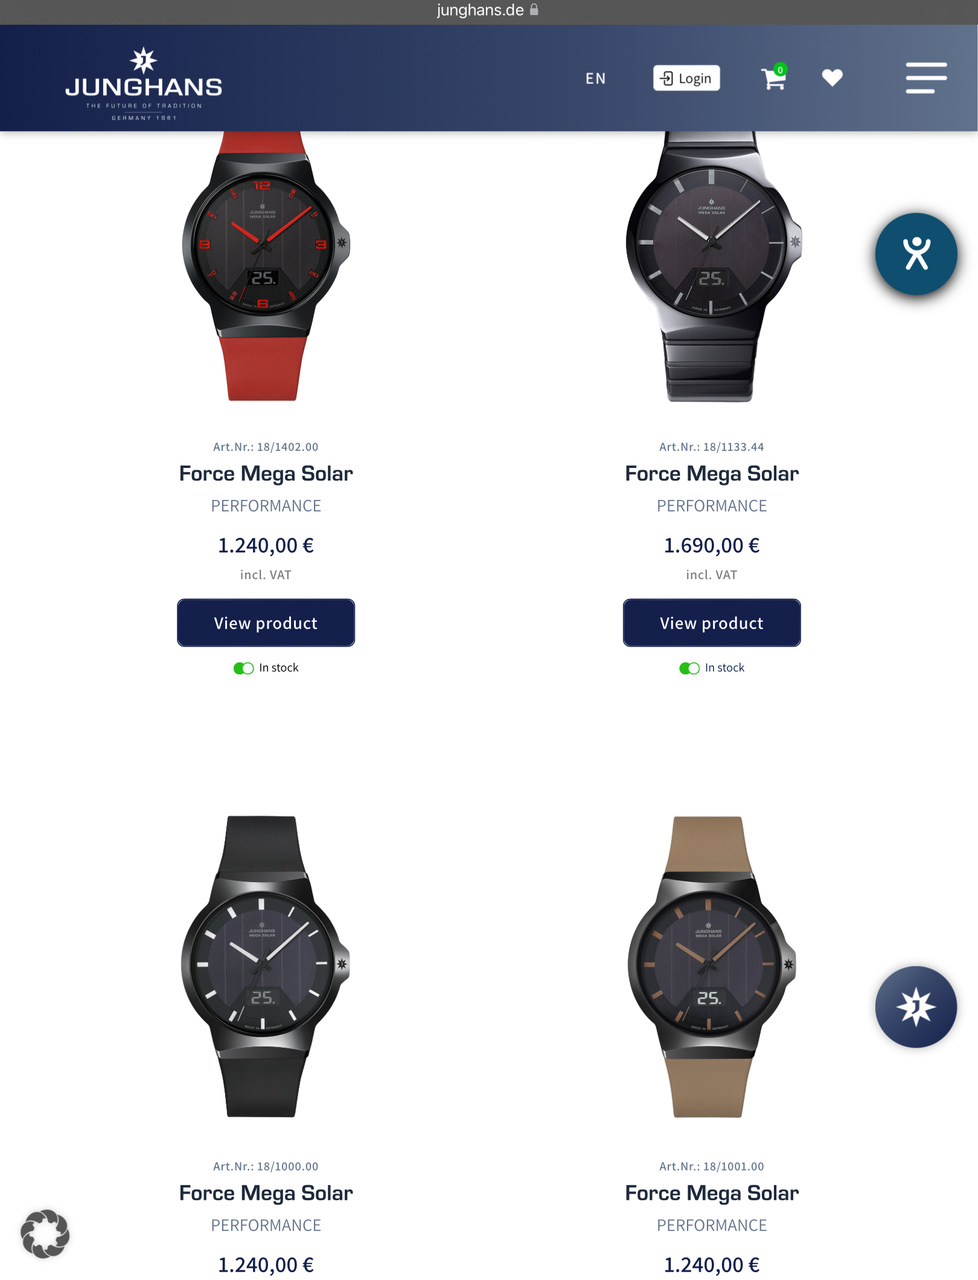This screenshot has width=978, height=1280.
Task: Open the red strap watch image
Action: (266, 266)
